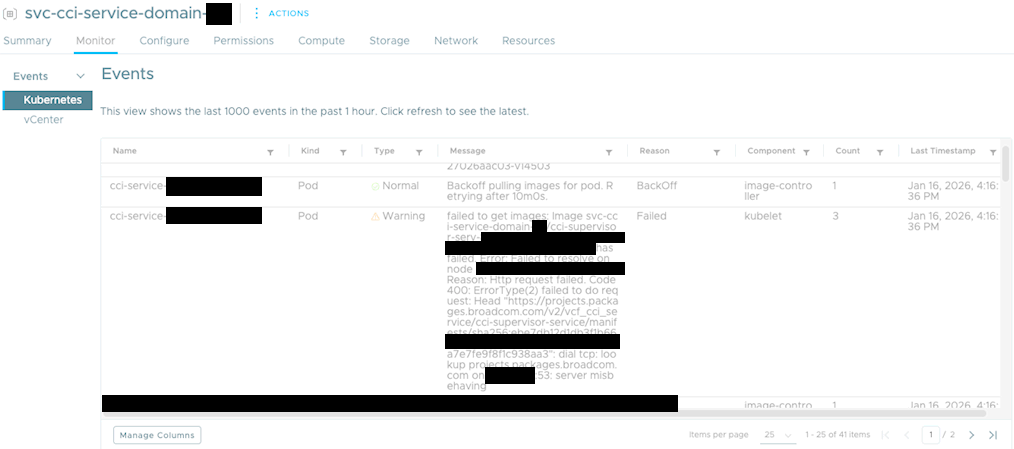Click the Manage Columns button
1014x449 pixels.
tap(157, 435)
